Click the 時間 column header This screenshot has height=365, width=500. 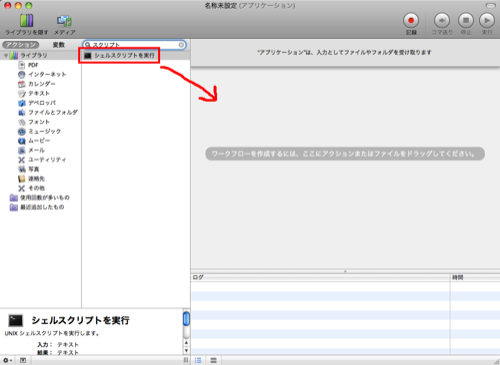(475, 277)
